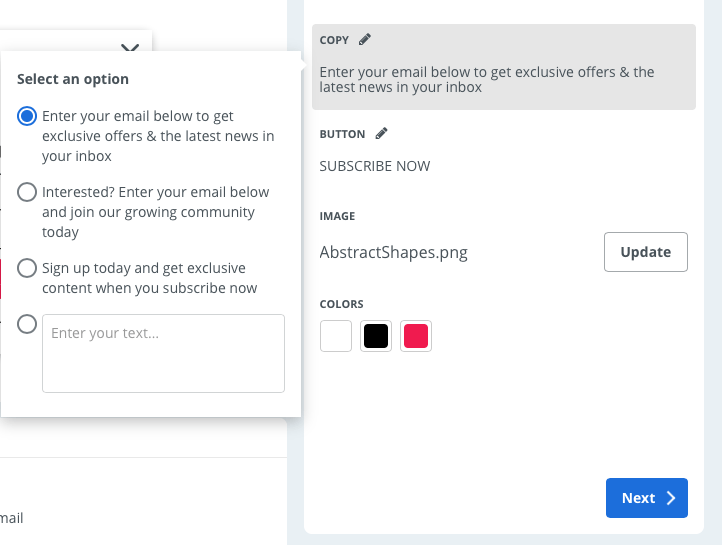Click the COPY section heading
This screenshot has height=545, width=722.
pyautogui.click(x=334, y=40)
